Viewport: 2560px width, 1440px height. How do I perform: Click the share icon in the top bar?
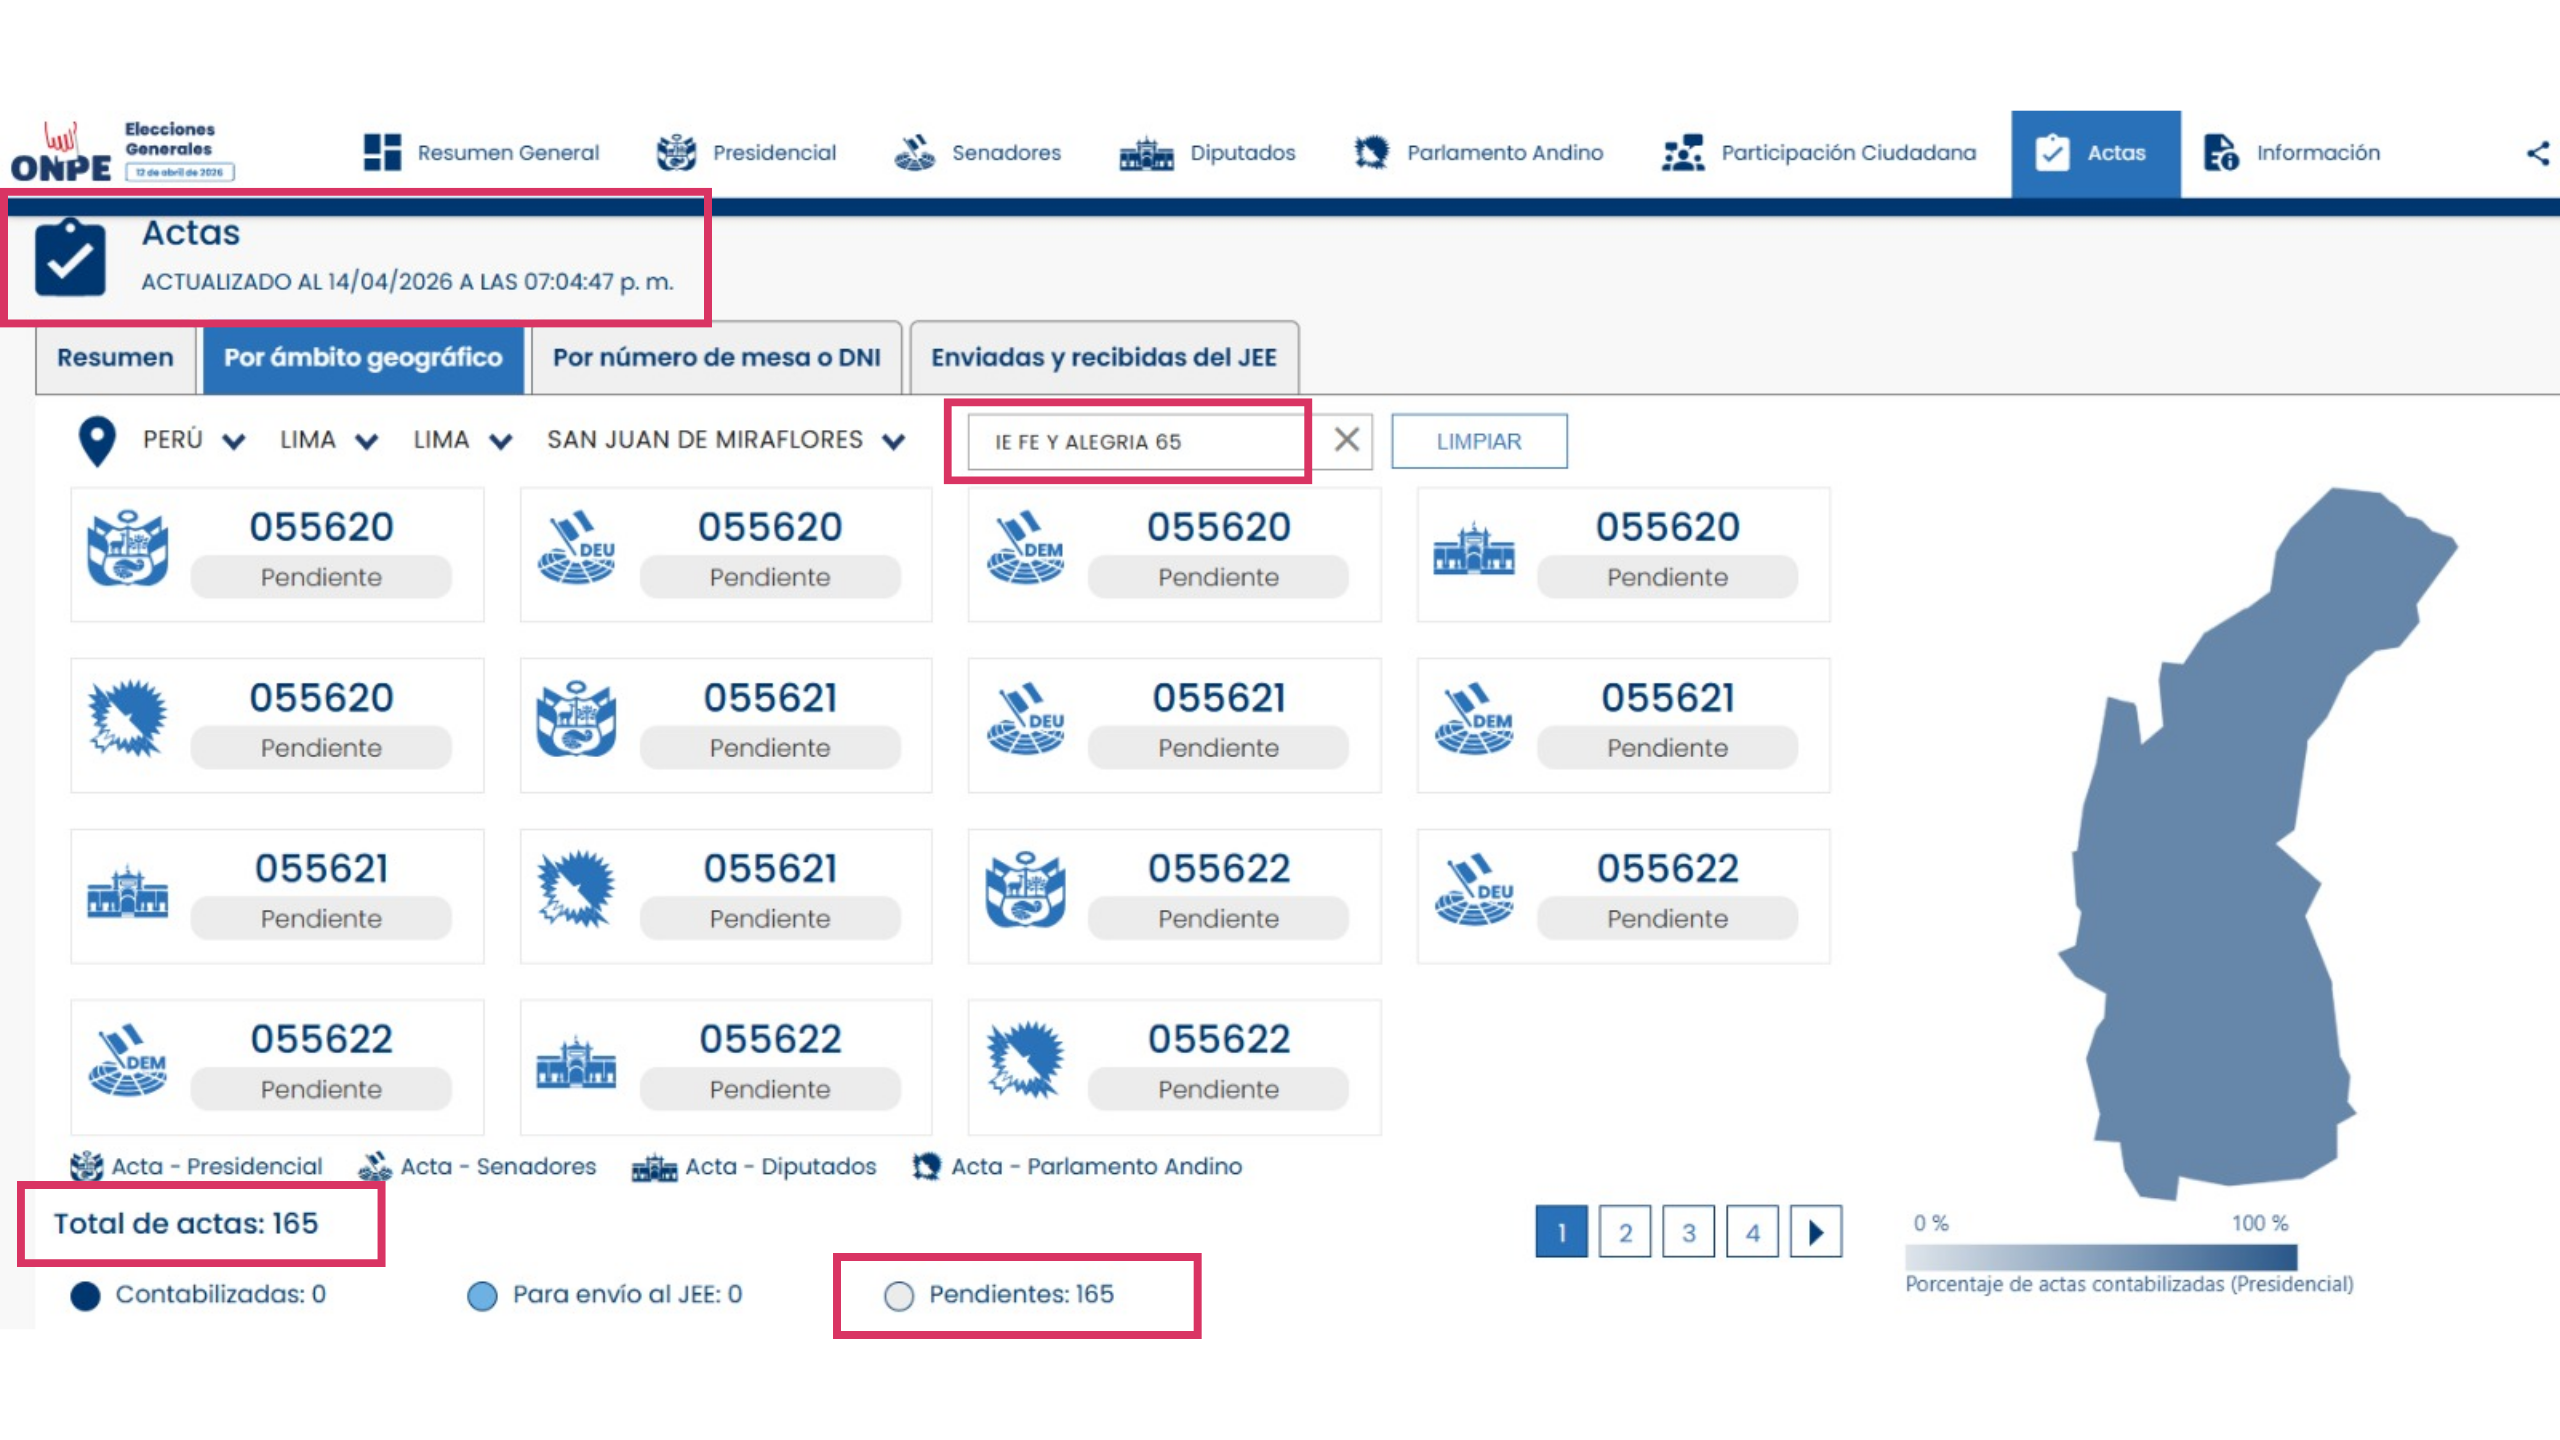point(2537,153)
